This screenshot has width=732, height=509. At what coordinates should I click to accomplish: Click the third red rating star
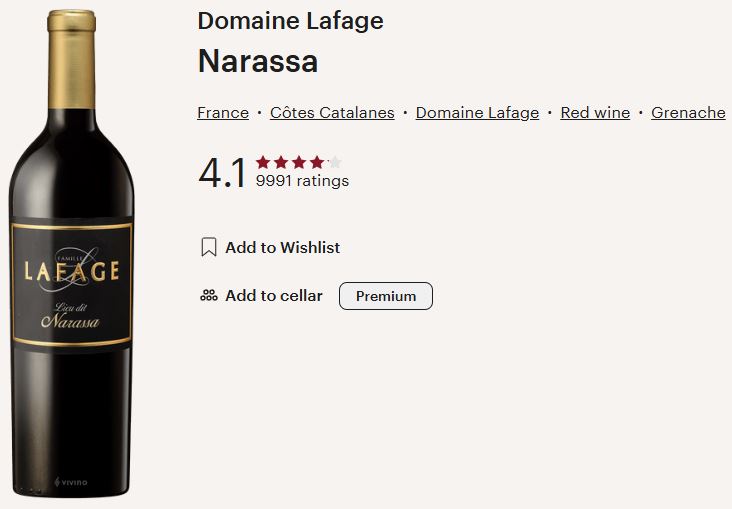tap(299, 163)
